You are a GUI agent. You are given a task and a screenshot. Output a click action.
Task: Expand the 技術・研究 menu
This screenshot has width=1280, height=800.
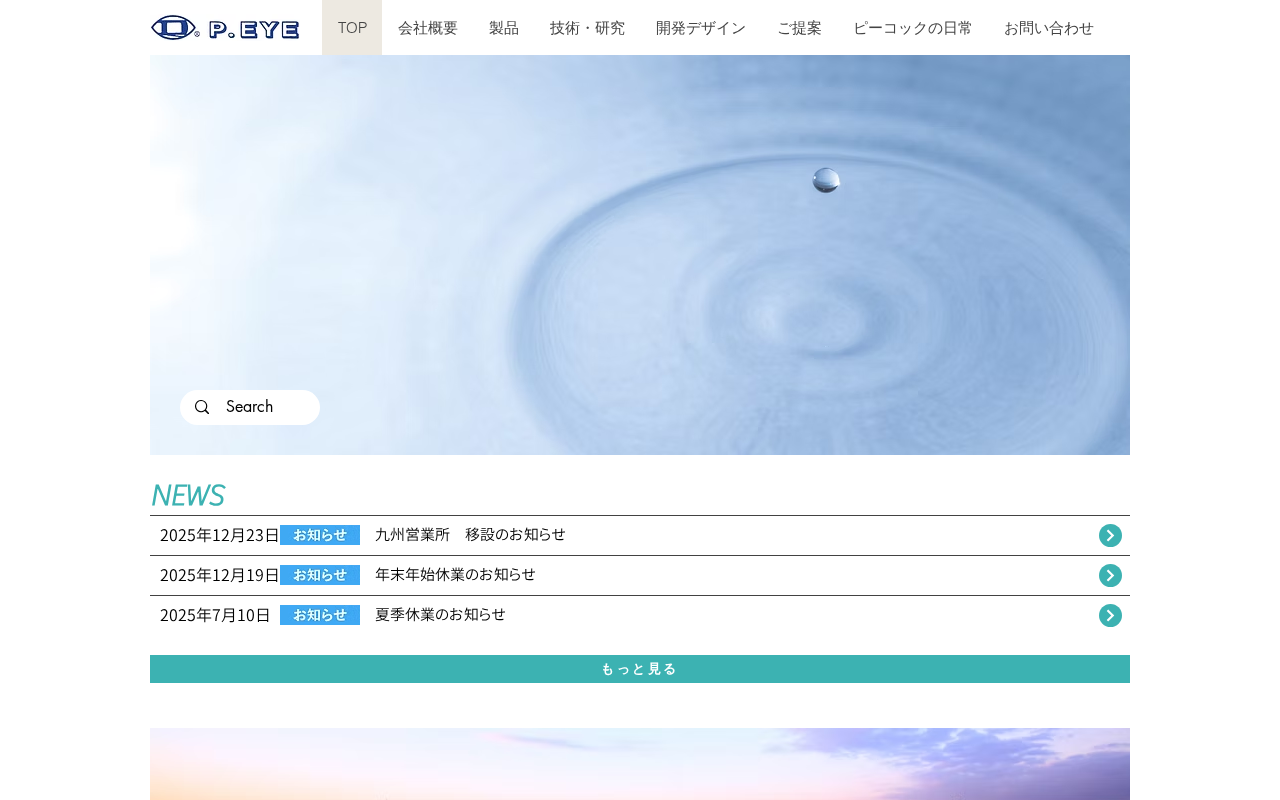click(587, 28)
